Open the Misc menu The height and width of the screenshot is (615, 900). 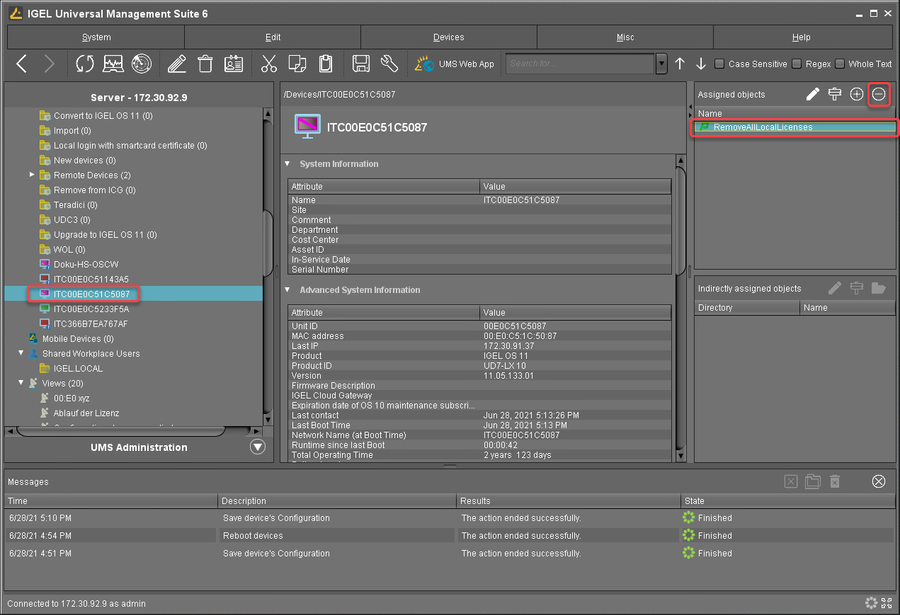(625, 37)
